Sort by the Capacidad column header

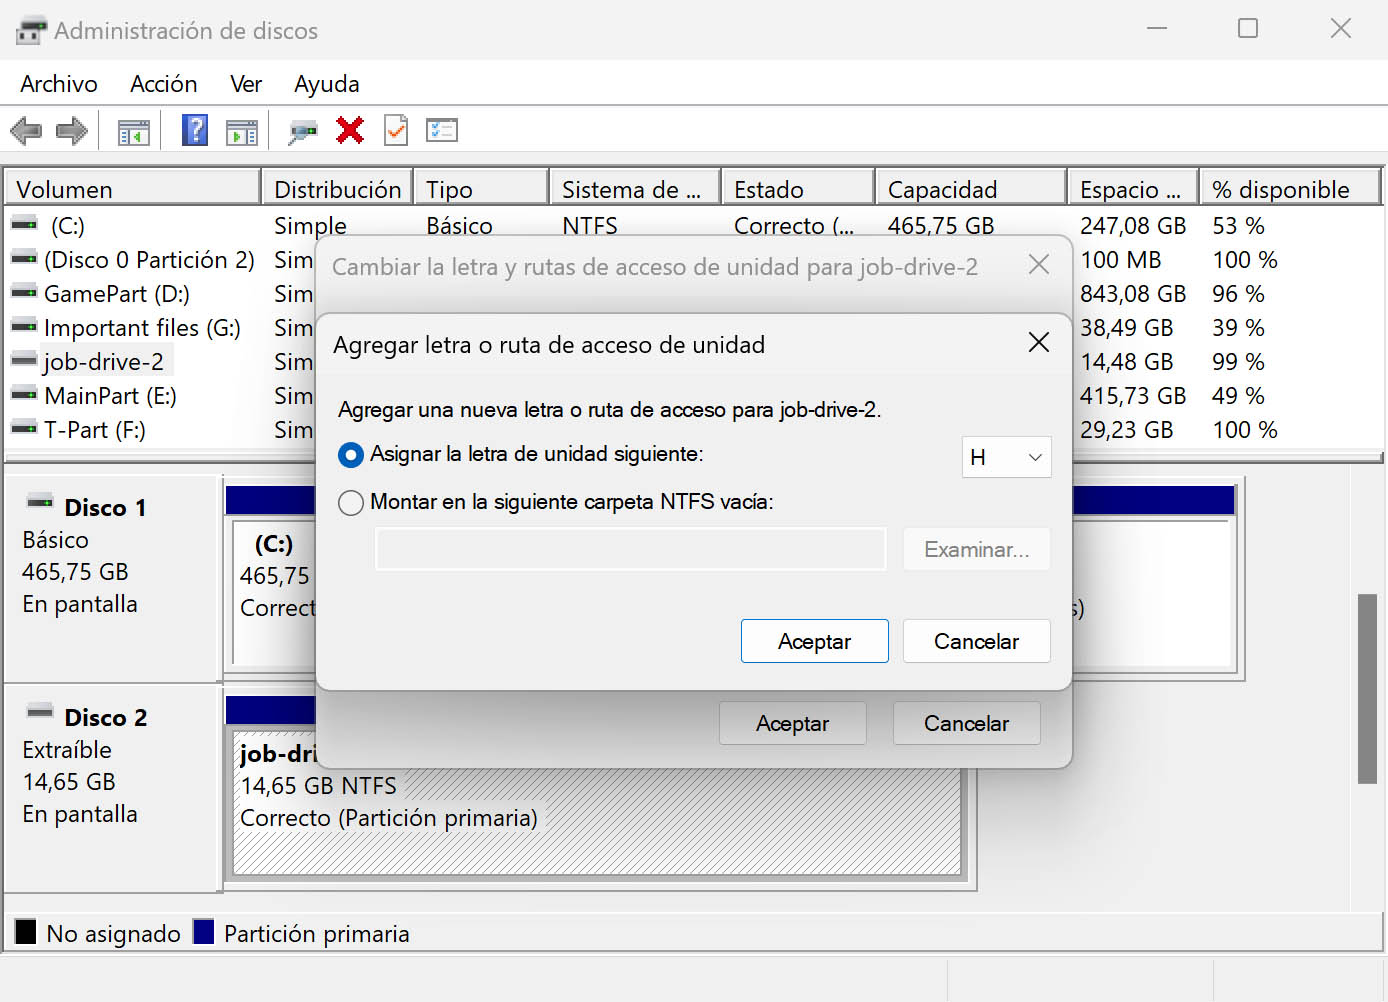click(x=971, y=189)
